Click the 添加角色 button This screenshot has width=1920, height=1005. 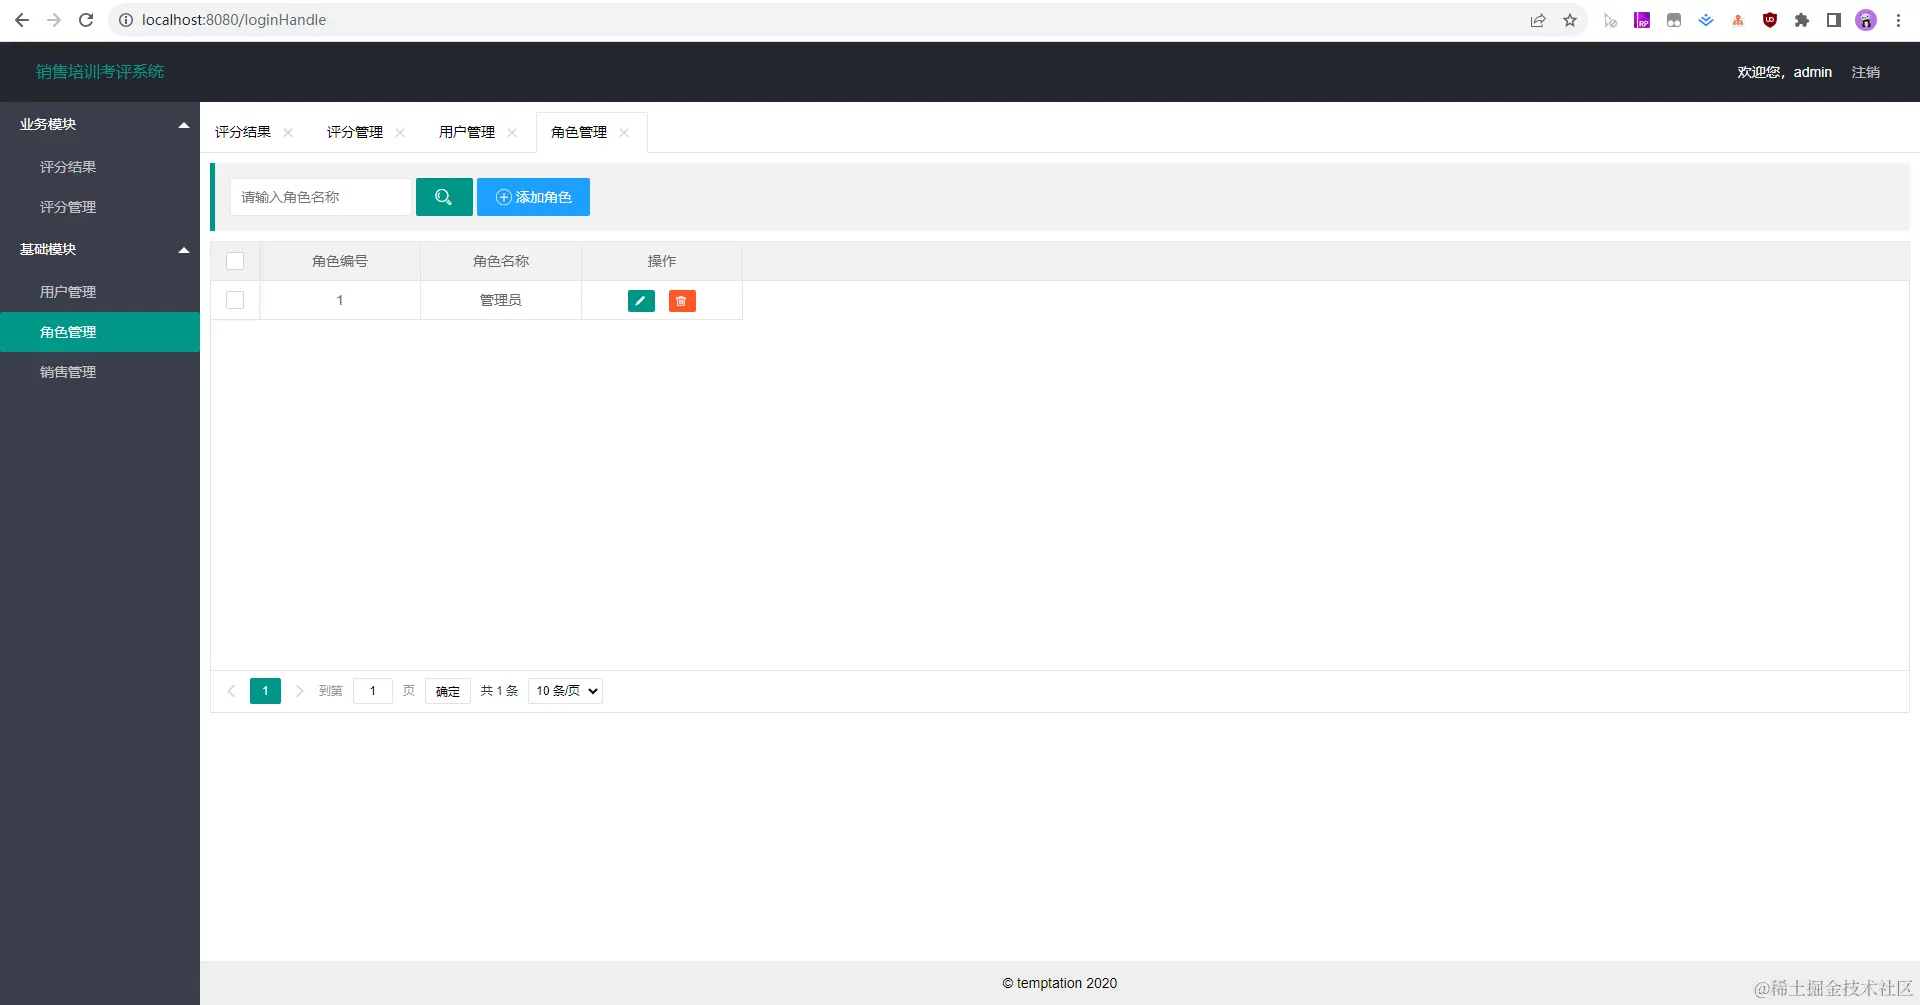(533, 197)
